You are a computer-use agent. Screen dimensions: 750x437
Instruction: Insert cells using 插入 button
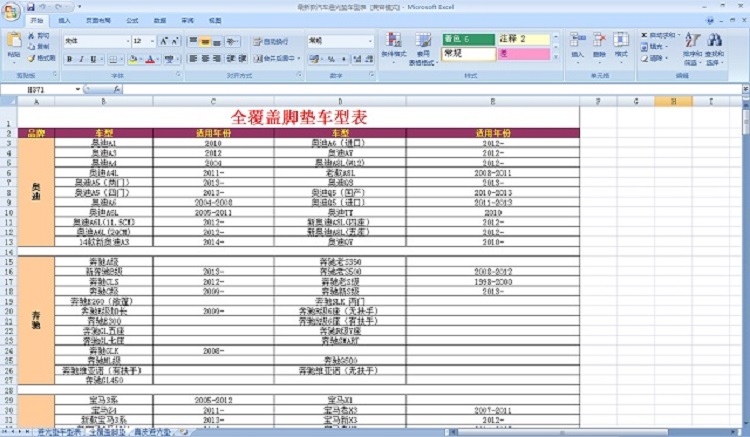pyautogui.click(x=577, y=46)
